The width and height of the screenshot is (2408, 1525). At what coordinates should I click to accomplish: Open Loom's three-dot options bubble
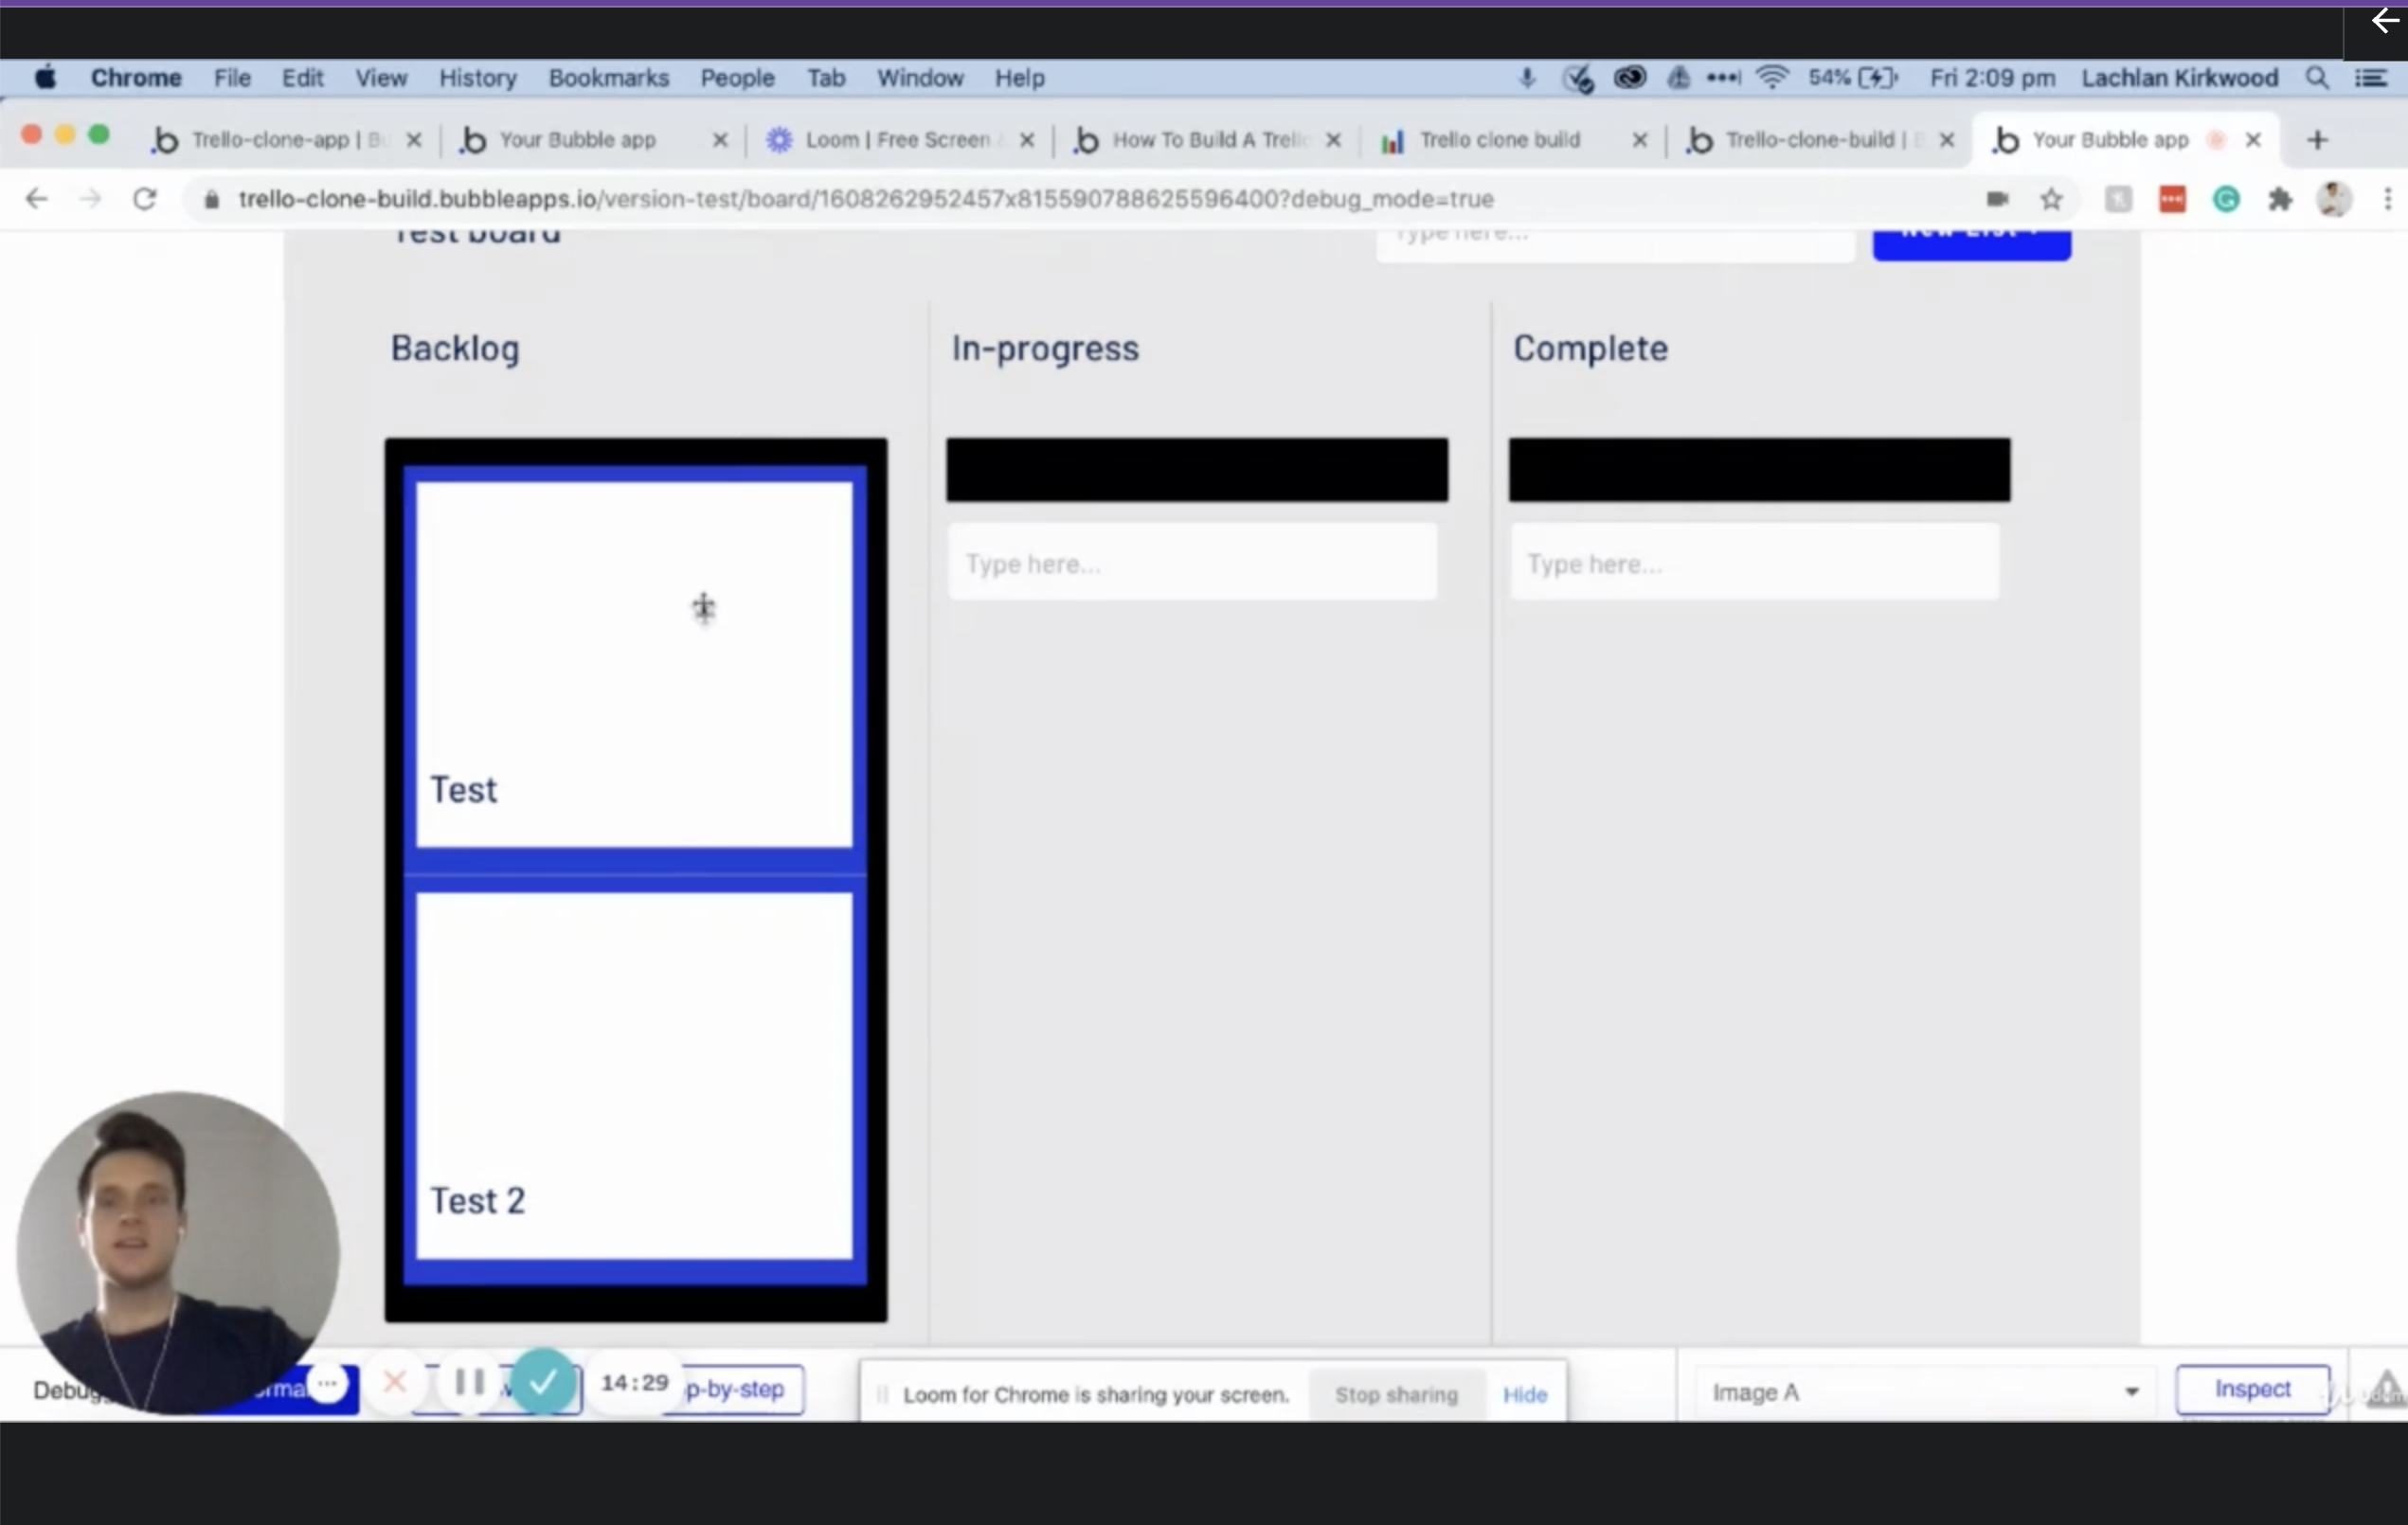(x=327, y=1384)
